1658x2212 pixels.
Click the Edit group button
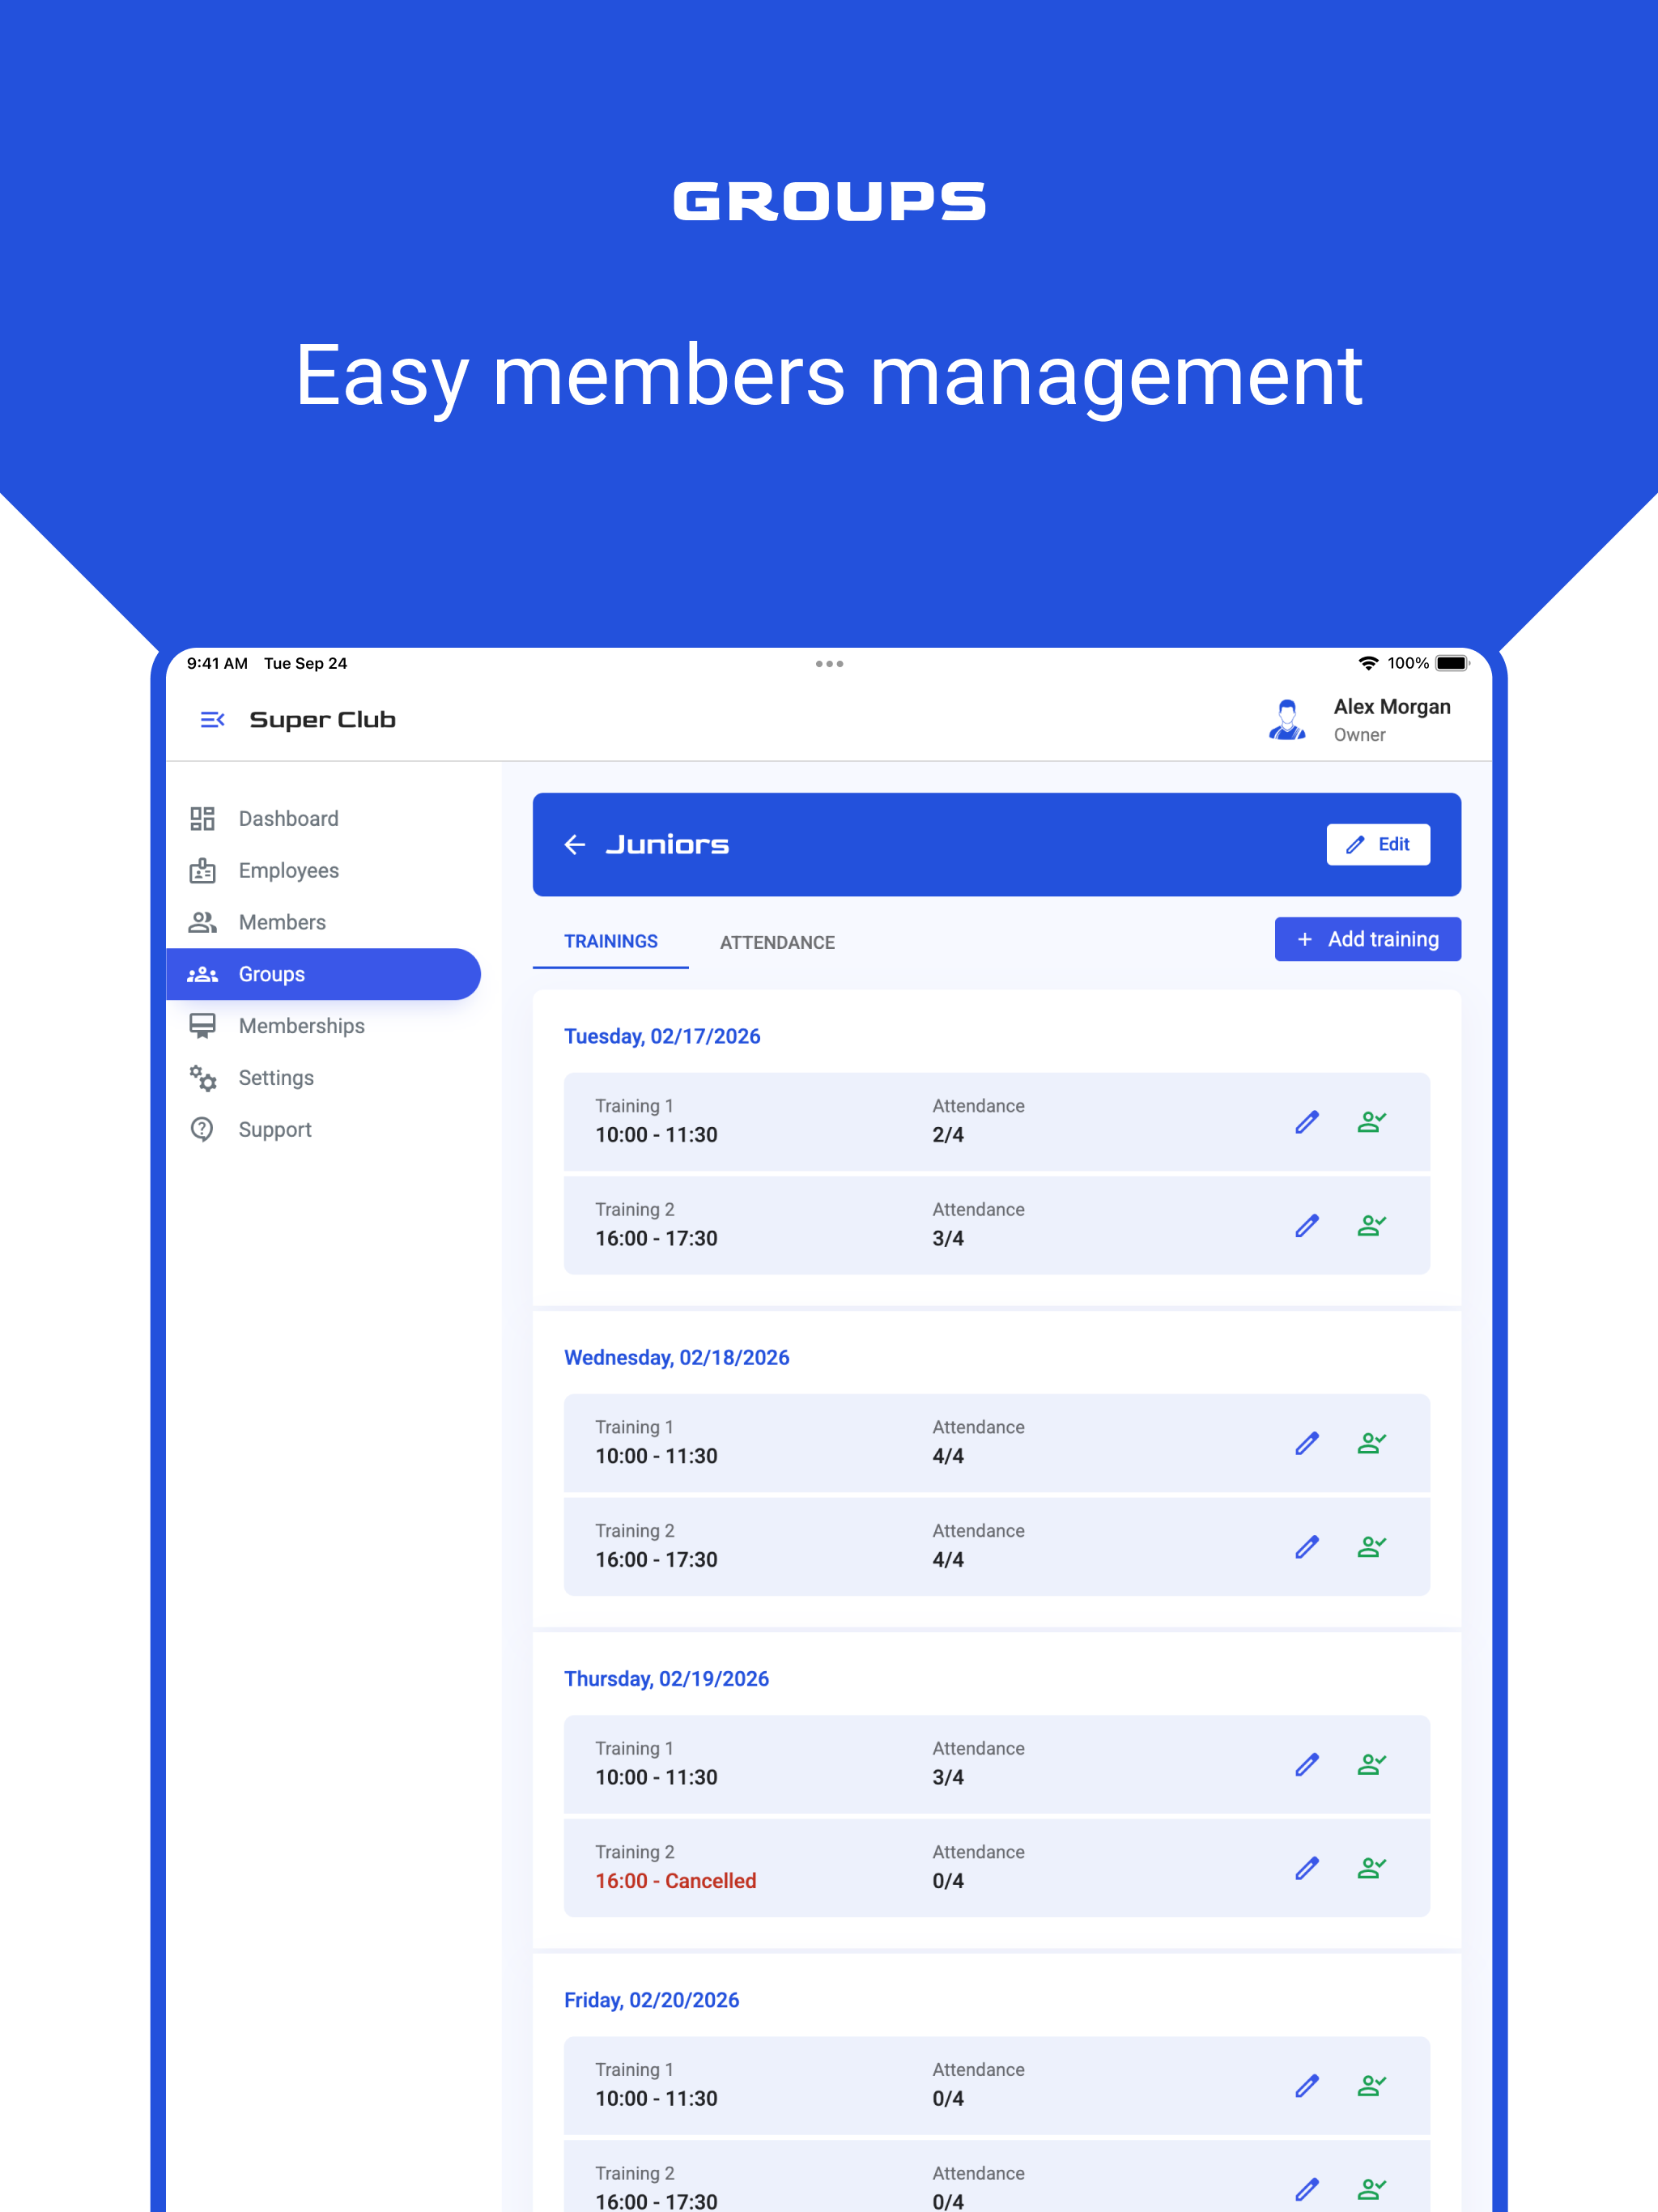1378,845
